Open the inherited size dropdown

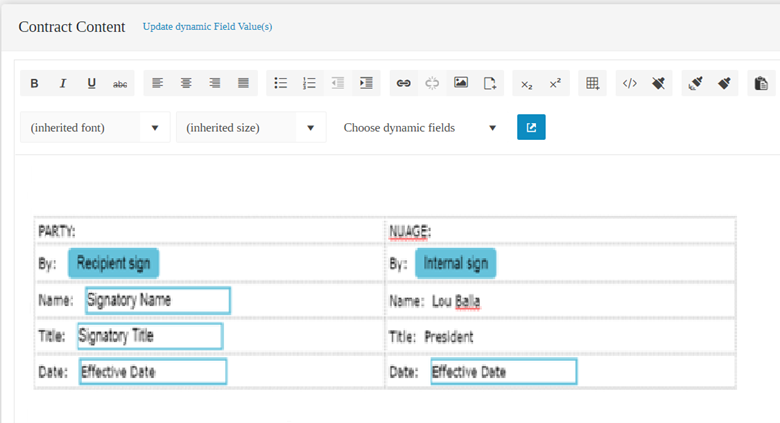(251, 128)
